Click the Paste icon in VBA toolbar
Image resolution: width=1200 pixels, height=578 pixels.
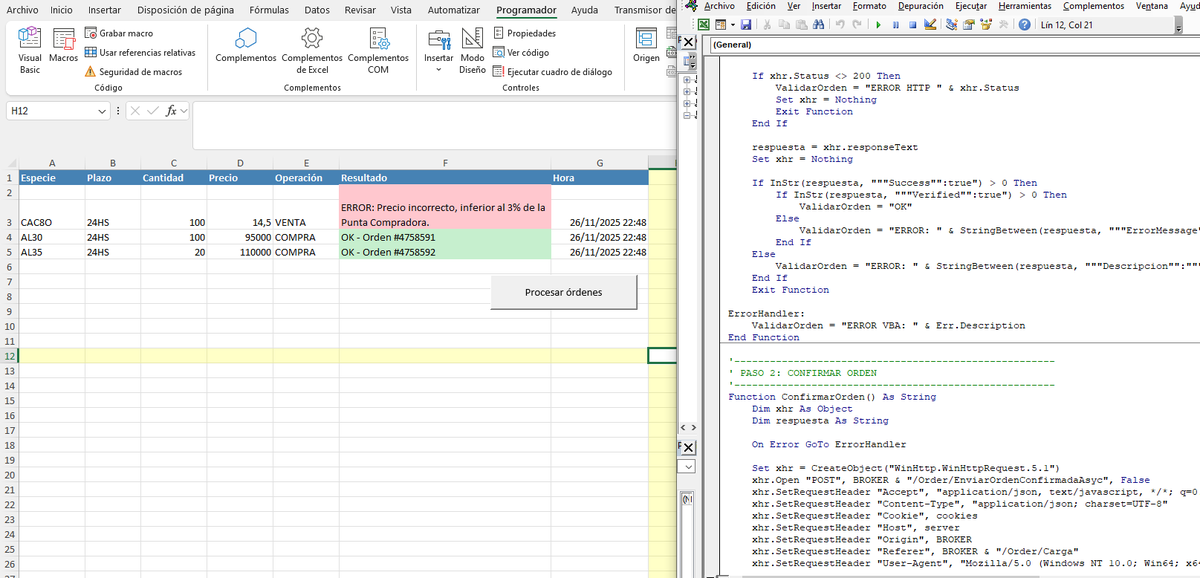(801, 24)
